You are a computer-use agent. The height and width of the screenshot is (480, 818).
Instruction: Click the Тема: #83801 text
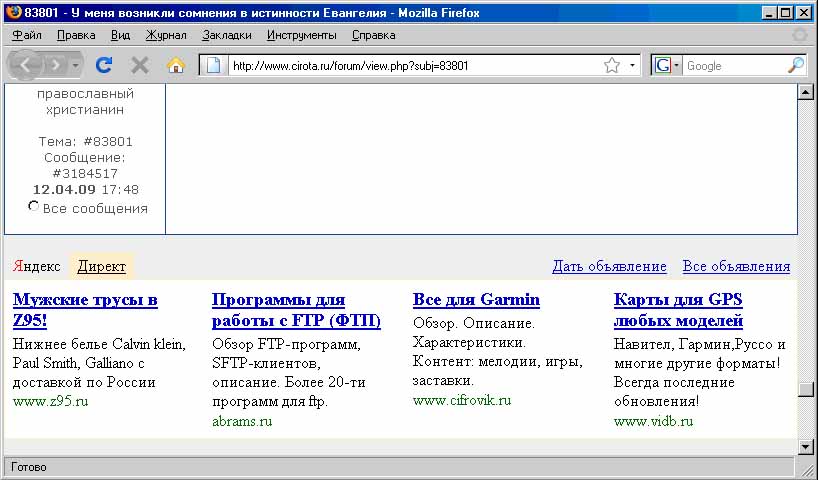[x=86, y=141]
